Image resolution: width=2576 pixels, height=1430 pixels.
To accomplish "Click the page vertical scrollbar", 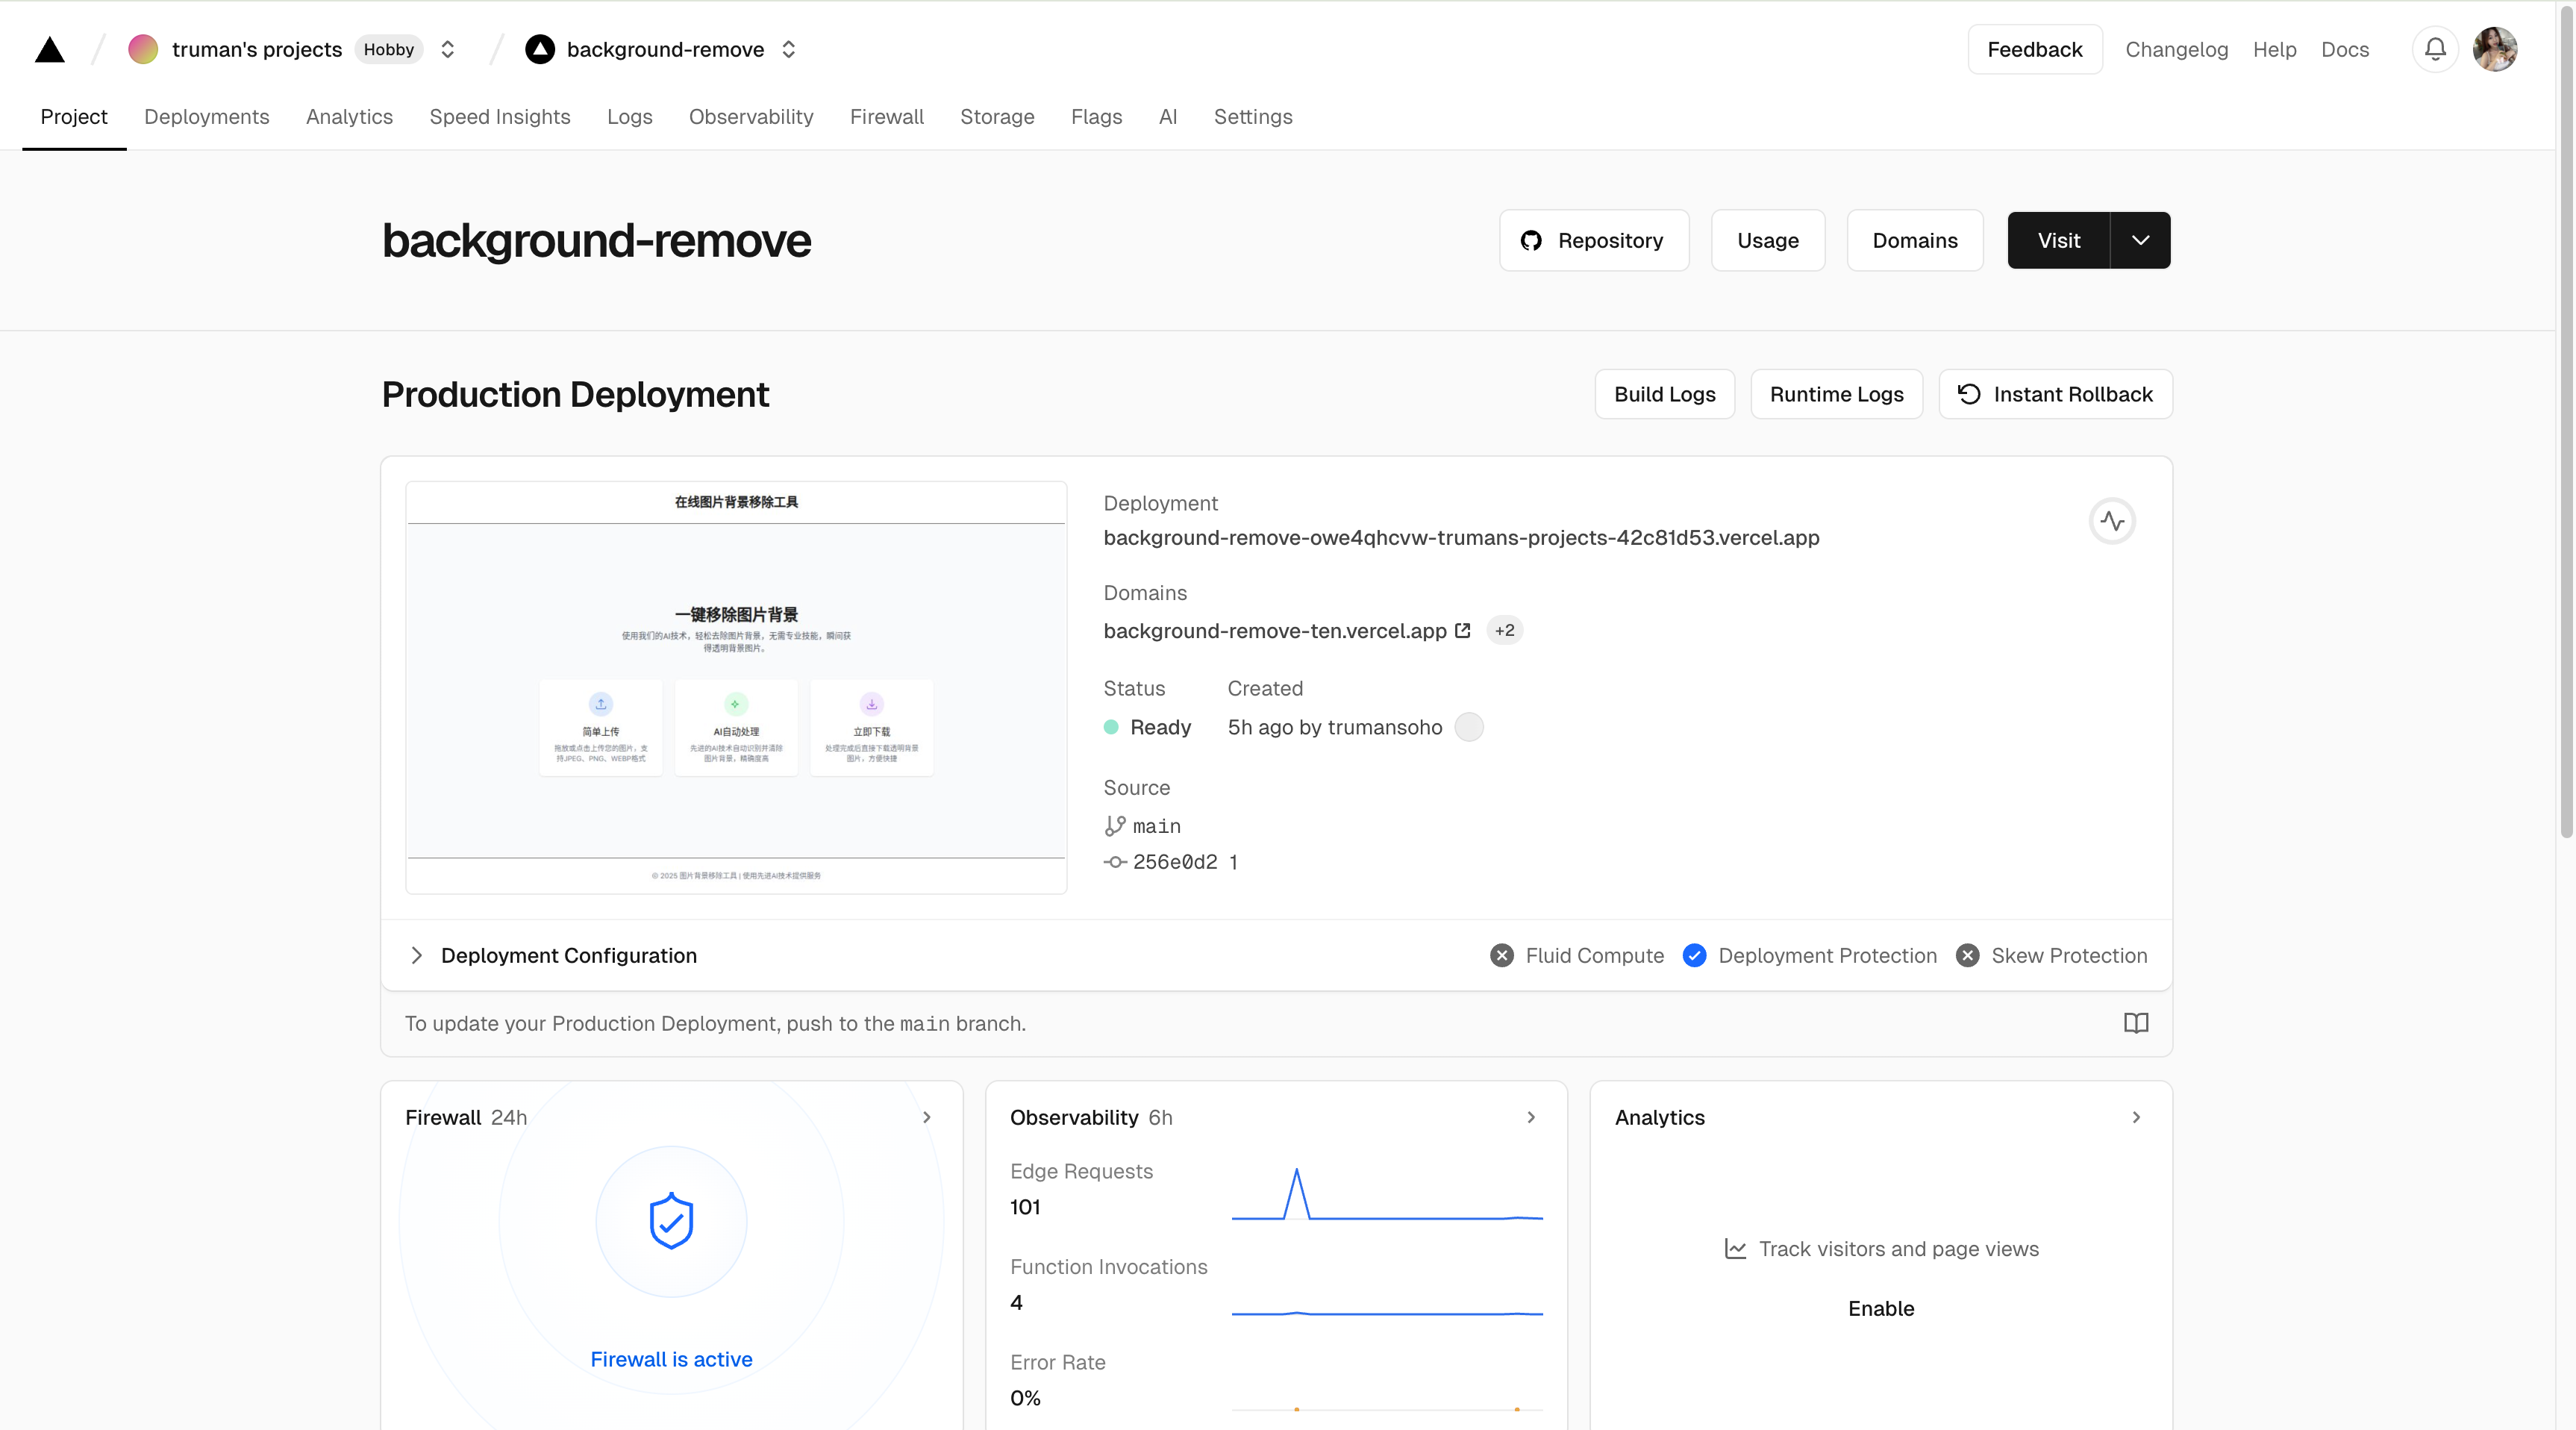I will pyautogui.click(x=2566, y=420).
